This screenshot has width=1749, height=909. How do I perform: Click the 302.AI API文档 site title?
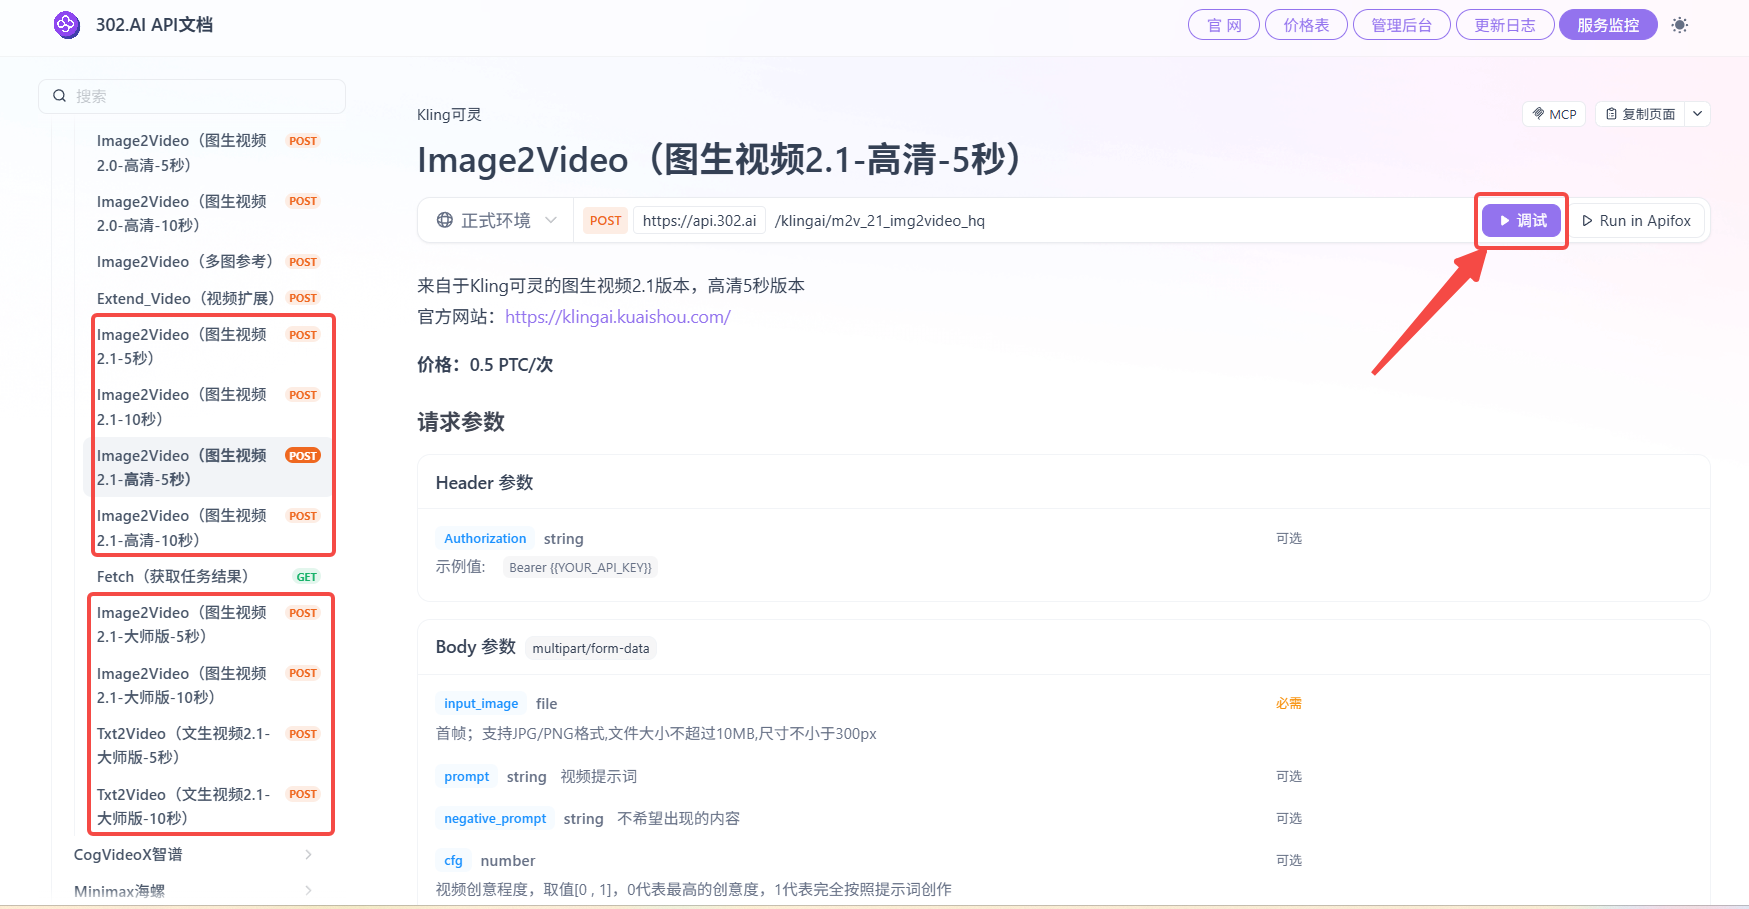point(154,25)
